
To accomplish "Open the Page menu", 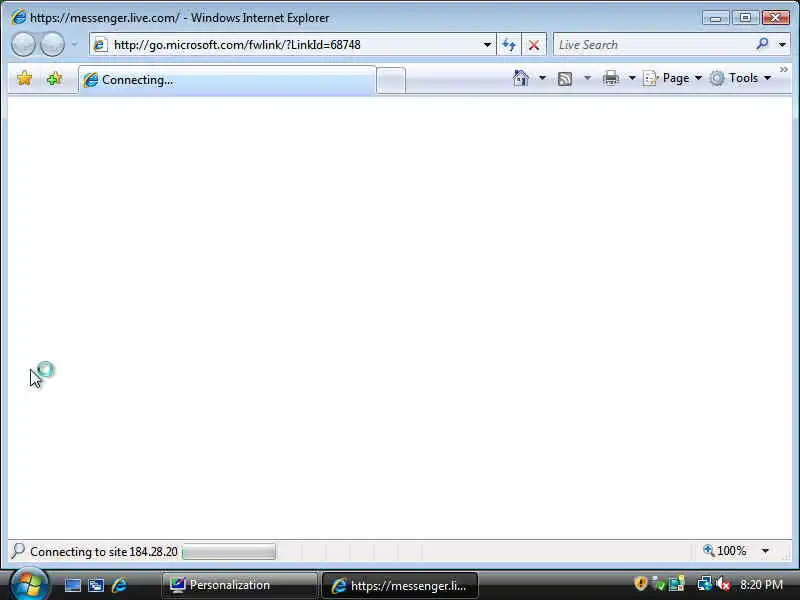I will click(x=672, y=78).
